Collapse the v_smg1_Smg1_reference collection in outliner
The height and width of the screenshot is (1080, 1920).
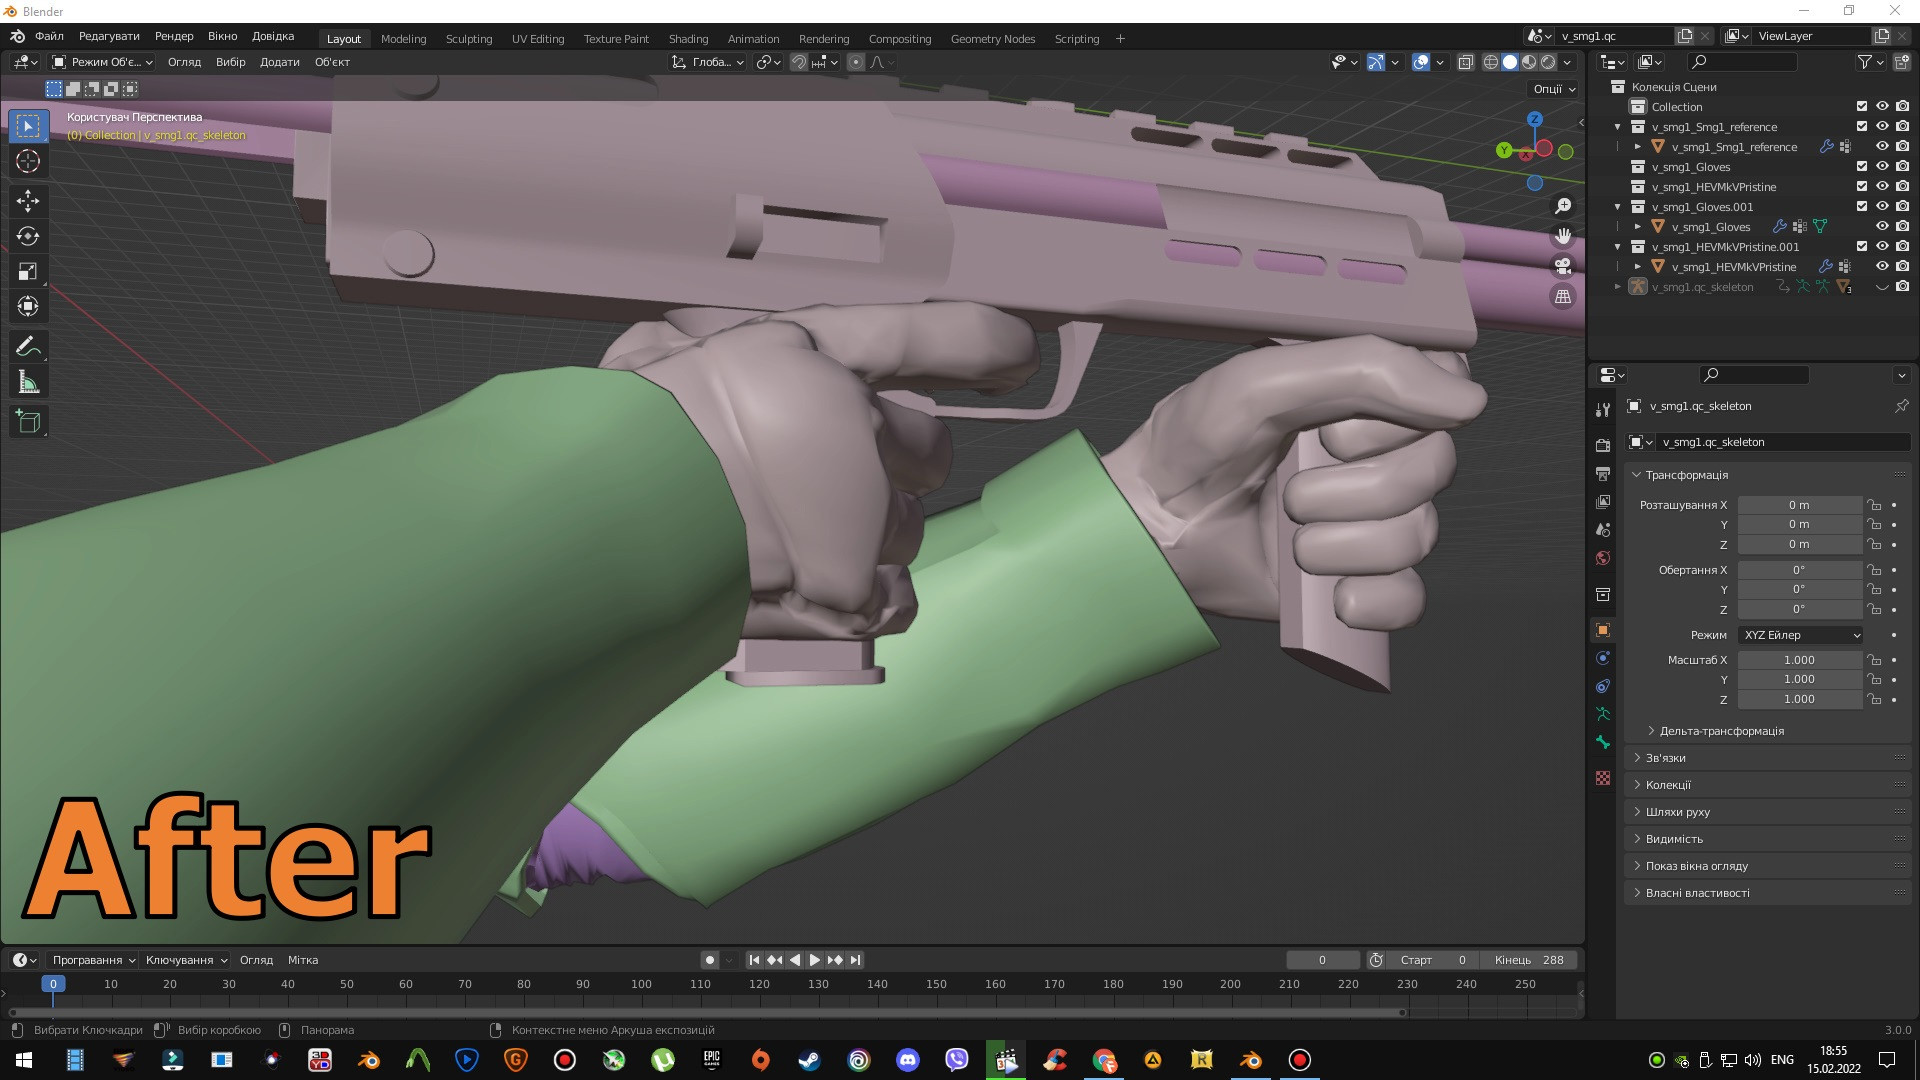(x=1617, y=127)
